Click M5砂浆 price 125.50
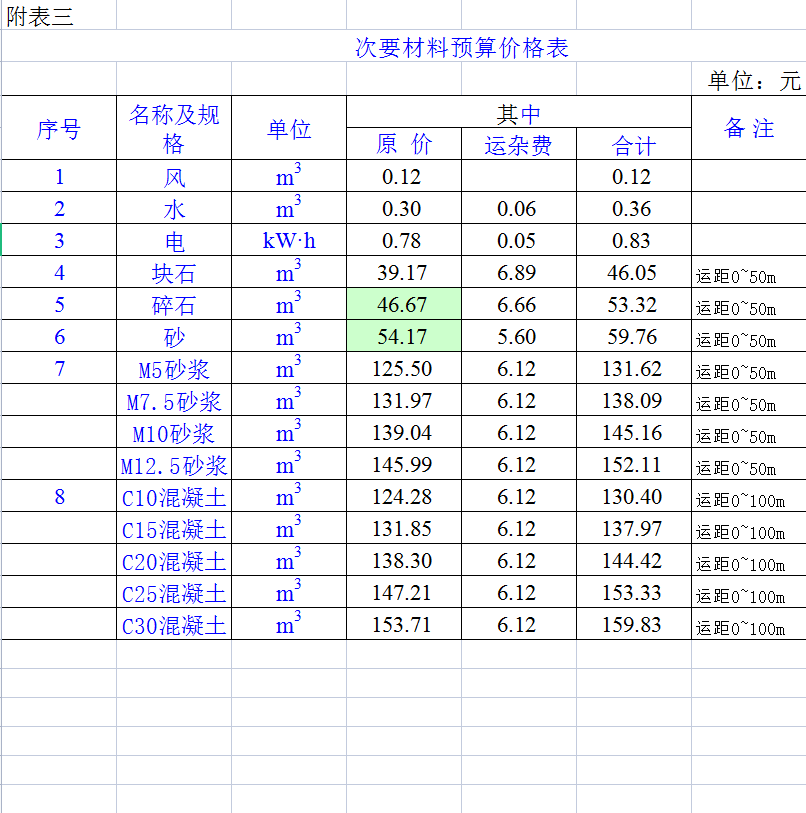The width and height of the screenshot is (806, 813). [x=404, y=369]
